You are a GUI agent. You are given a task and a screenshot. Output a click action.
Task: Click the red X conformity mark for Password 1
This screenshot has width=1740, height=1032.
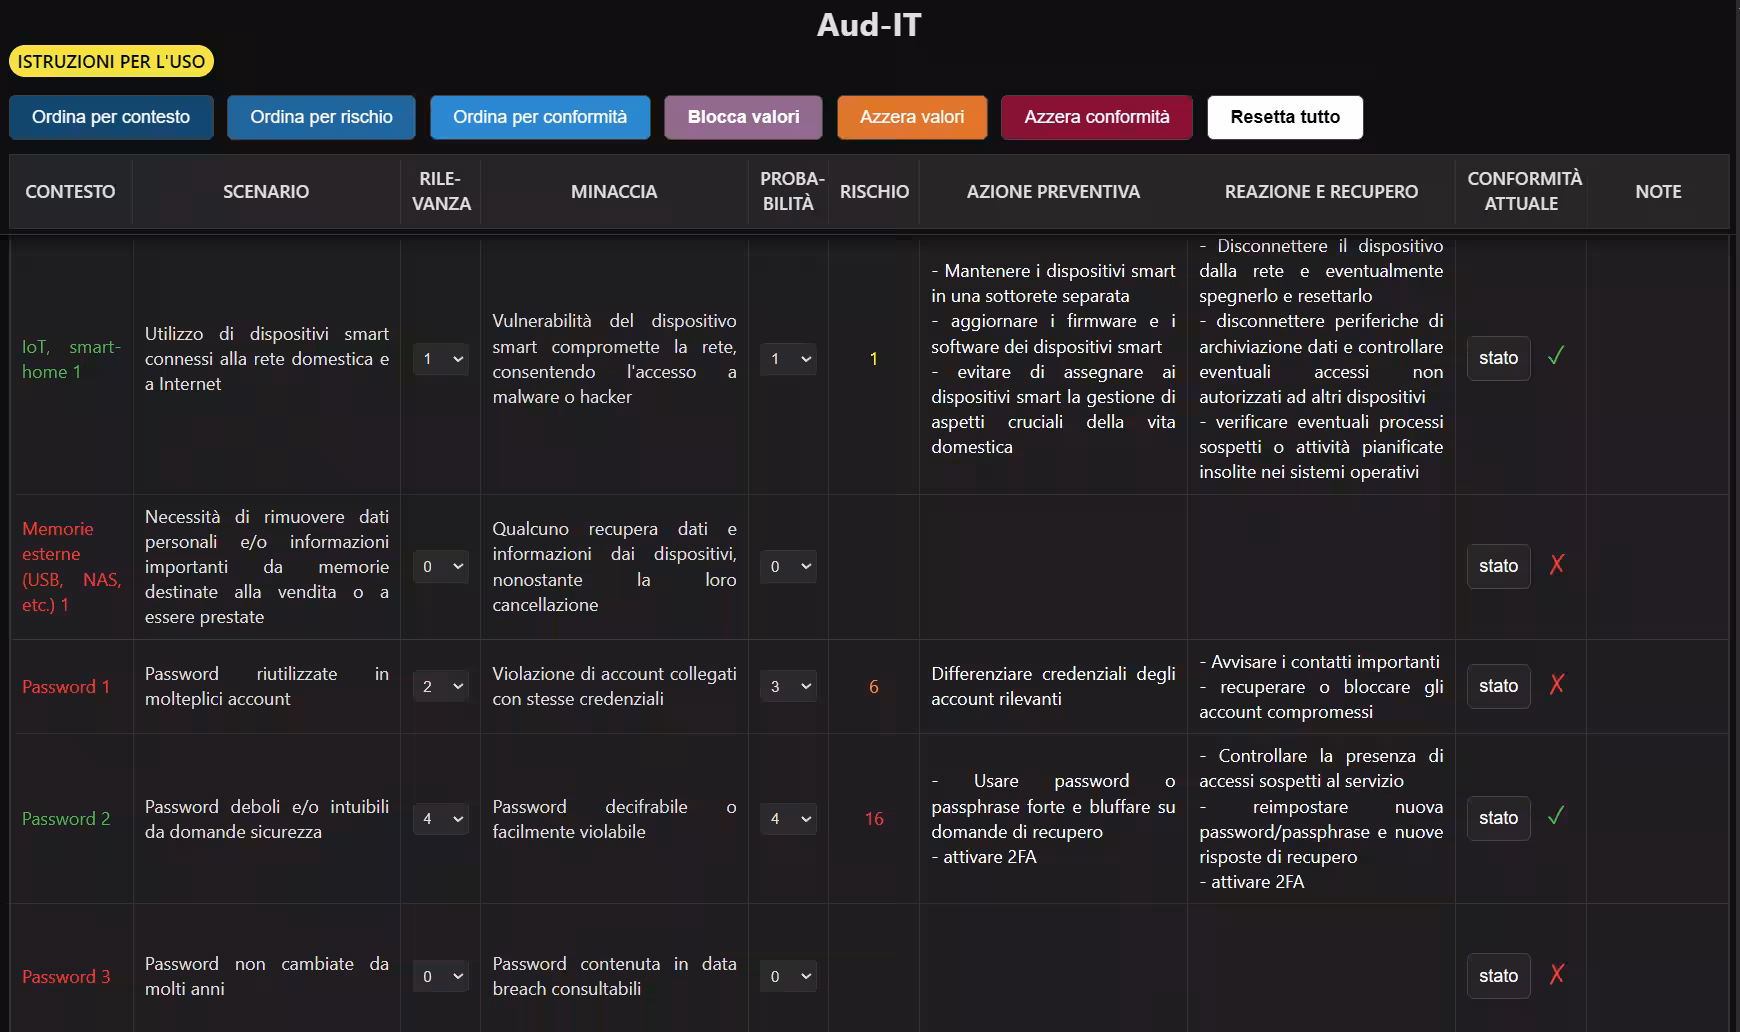[x=1556, y=686]
